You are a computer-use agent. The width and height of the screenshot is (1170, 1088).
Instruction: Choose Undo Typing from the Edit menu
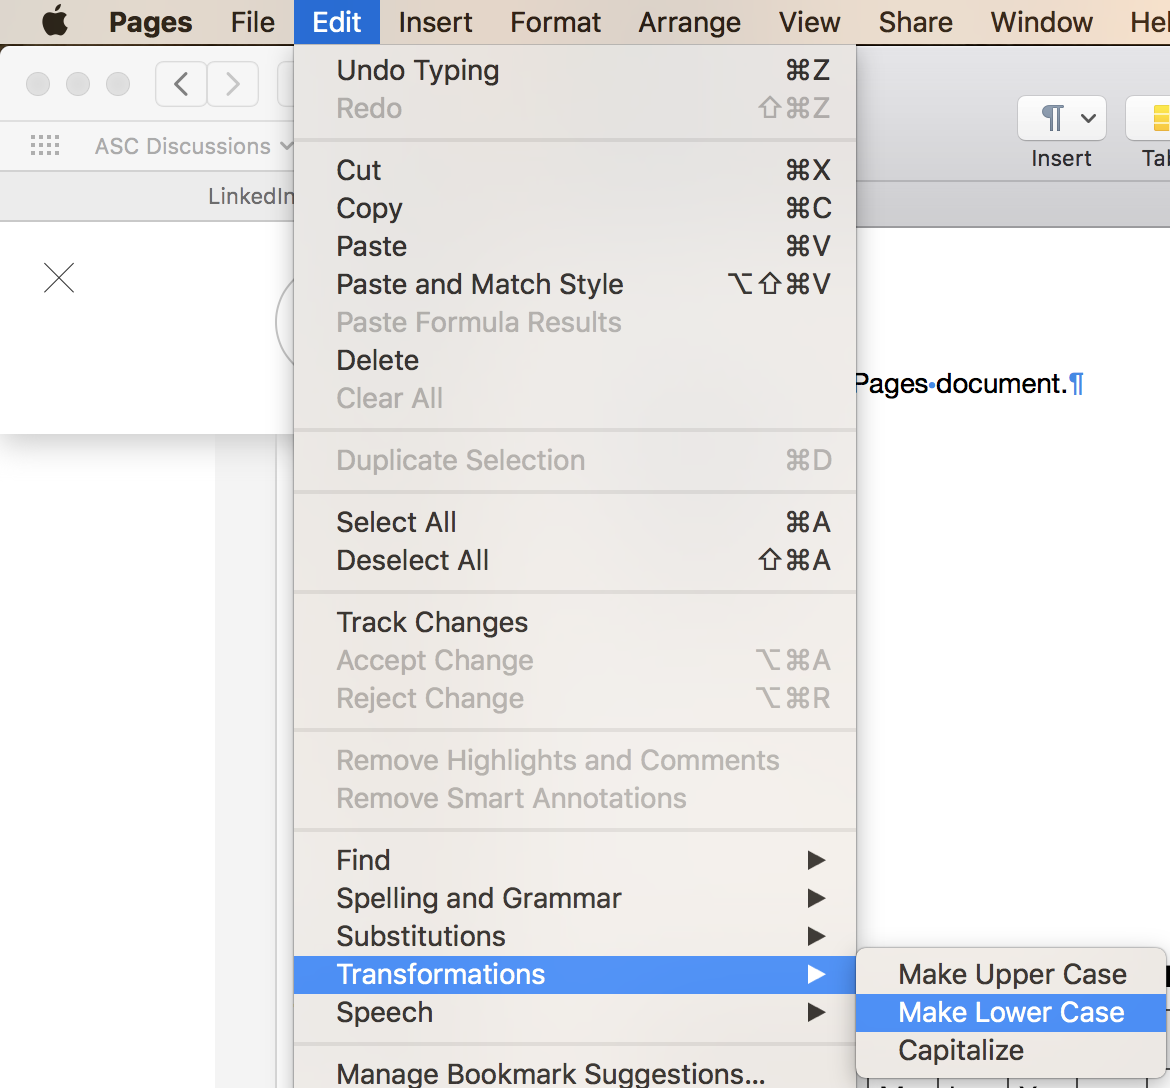[418, 70]
